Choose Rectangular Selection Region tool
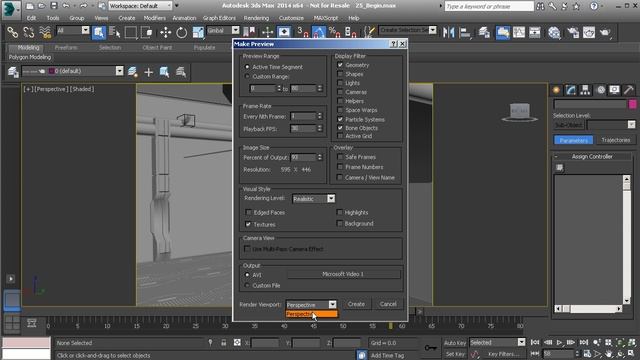640x360 pixels. point(131,32)
